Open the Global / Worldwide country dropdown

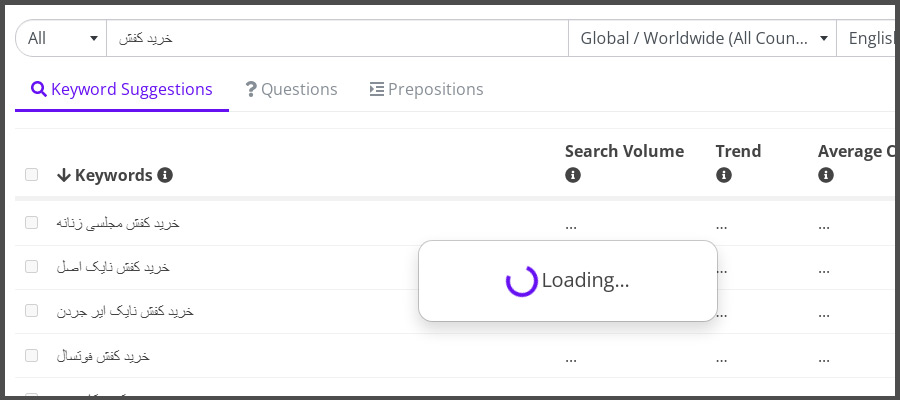tap(703, 38)
